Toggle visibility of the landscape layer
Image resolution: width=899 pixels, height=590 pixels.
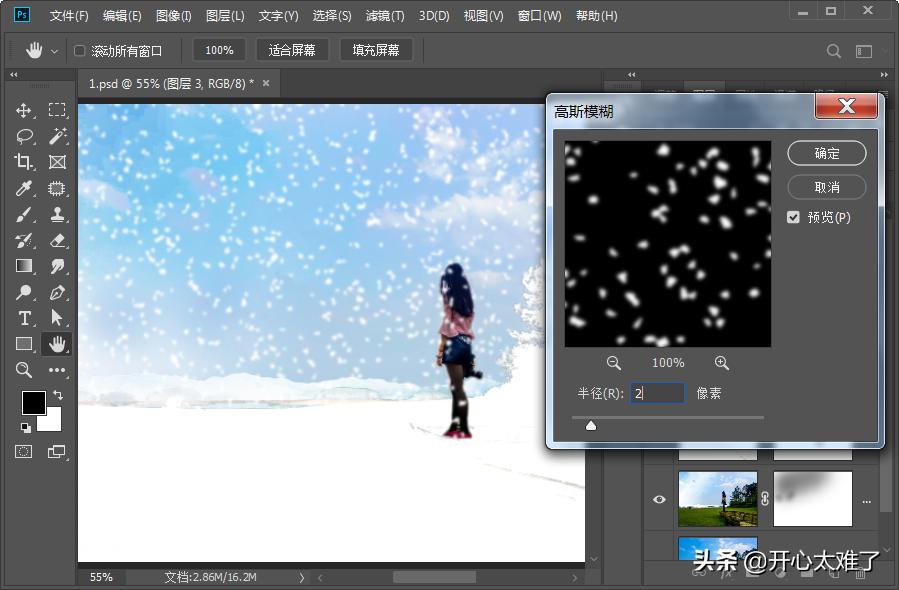(658, 498)
